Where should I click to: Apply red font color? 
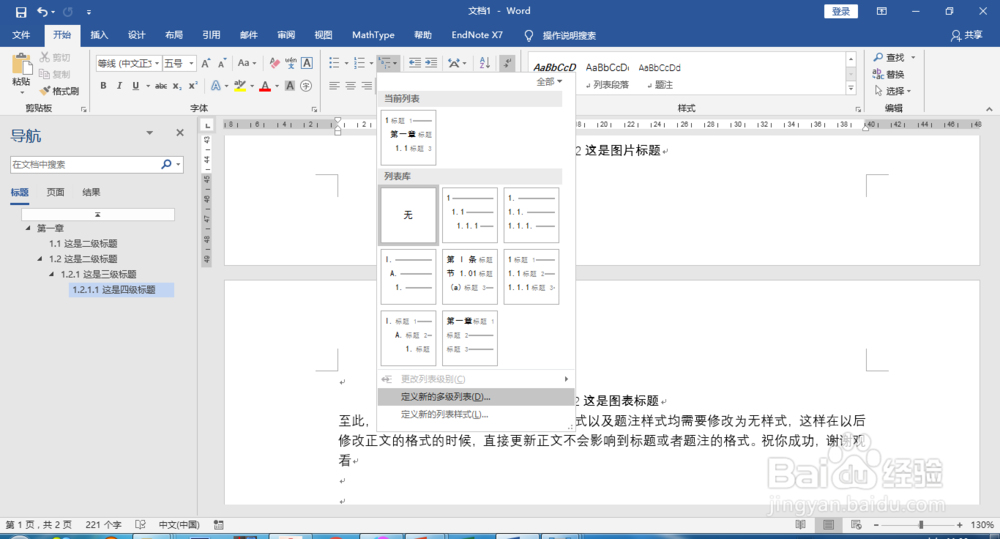265,85
